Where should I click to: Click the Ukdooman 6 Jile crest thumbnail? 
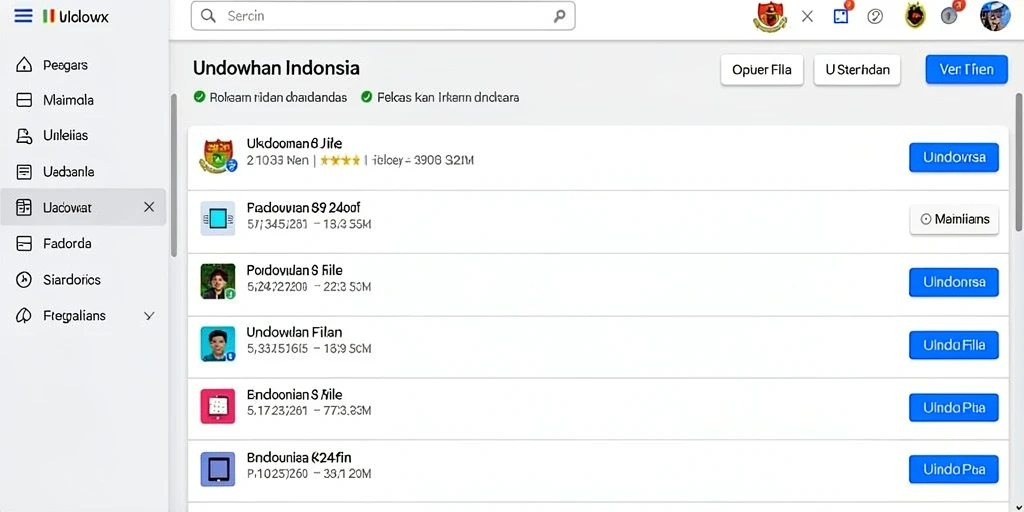pyautogui.click(x=218, y=156)
